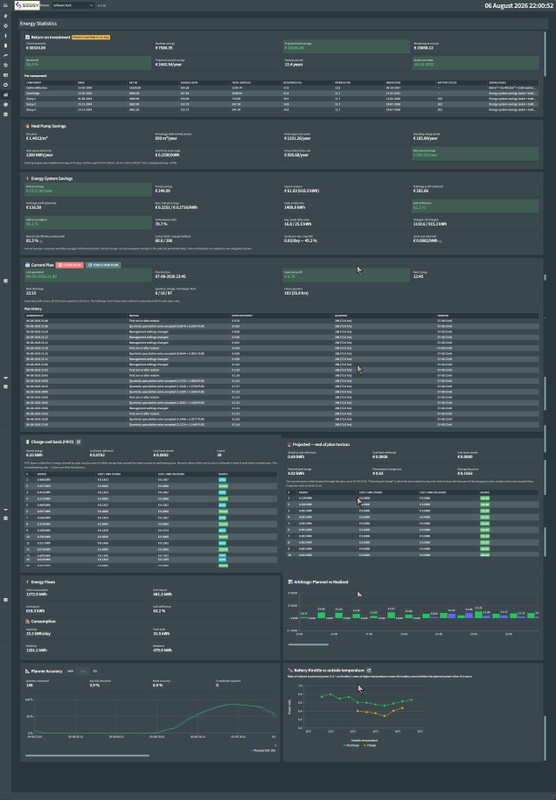556x800 pixels.
Task: Click the Consumption section icon
Action: coord(28,621)
